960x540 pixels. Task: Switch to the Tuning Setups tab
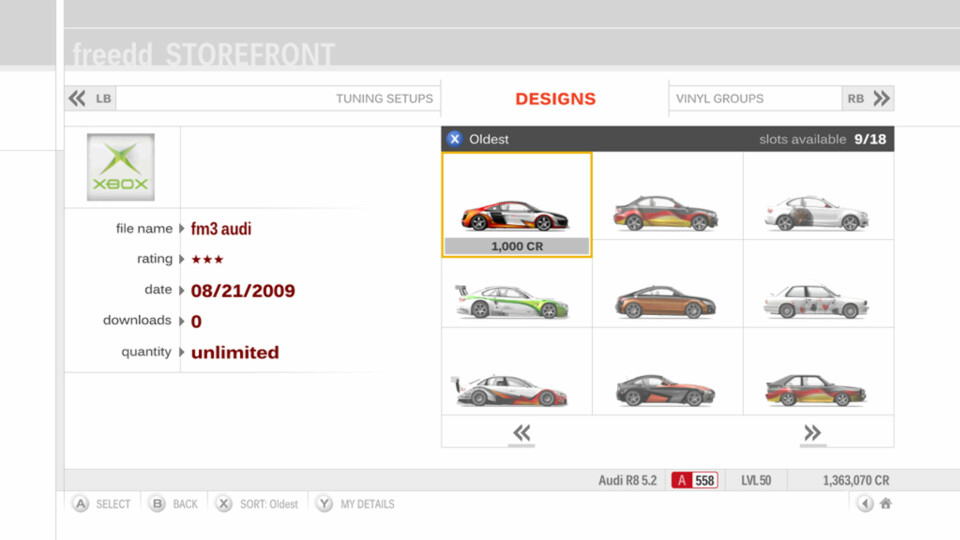pos(384,99)
